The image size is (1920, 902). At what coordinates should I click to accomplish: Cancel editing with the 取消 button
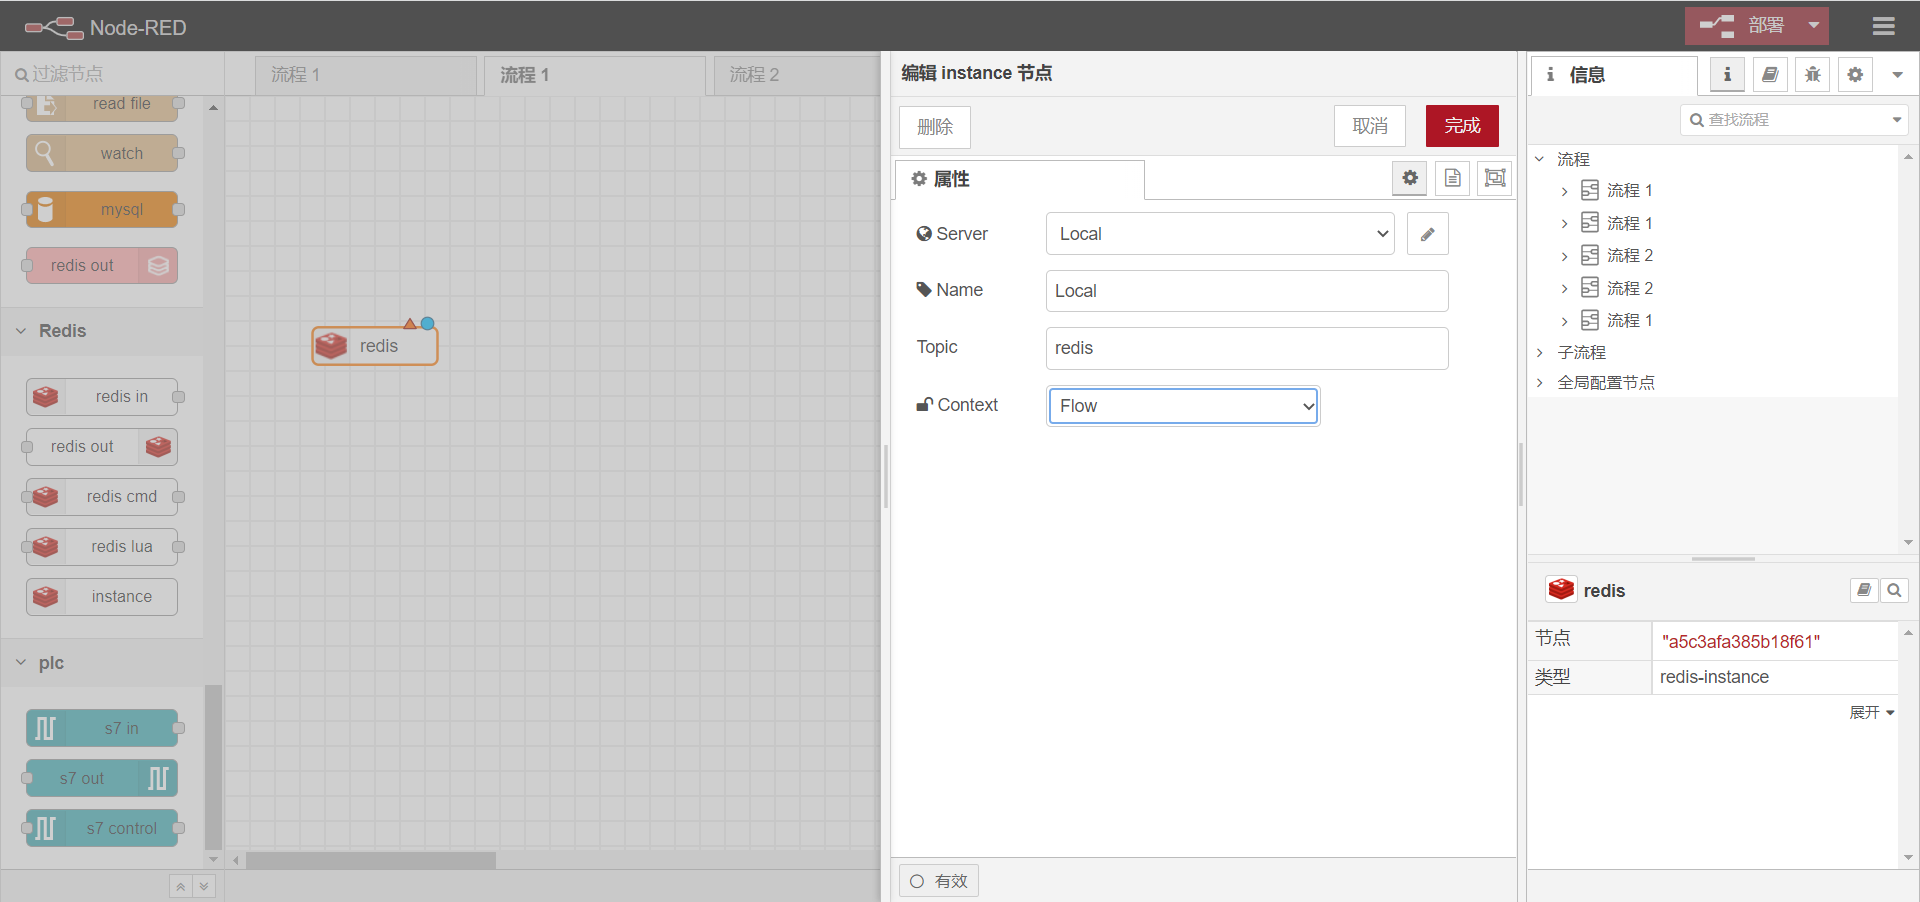click(1369, 126)
